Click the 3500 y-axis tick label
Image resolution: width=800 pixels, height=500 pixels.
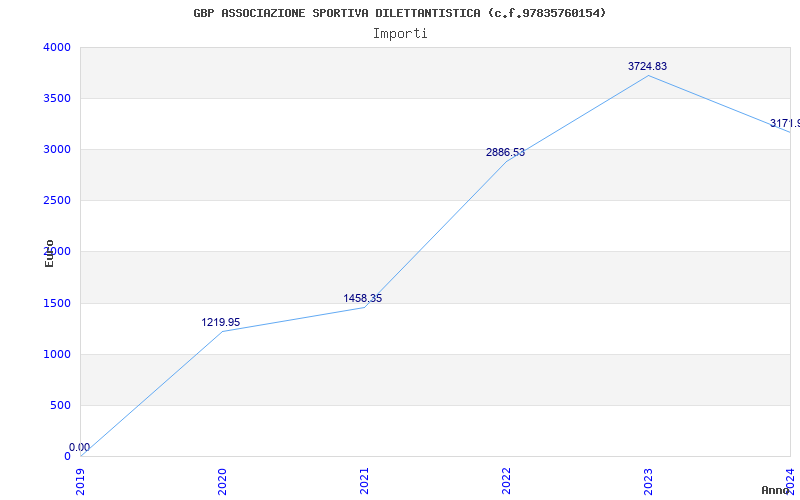pos(57,98)
